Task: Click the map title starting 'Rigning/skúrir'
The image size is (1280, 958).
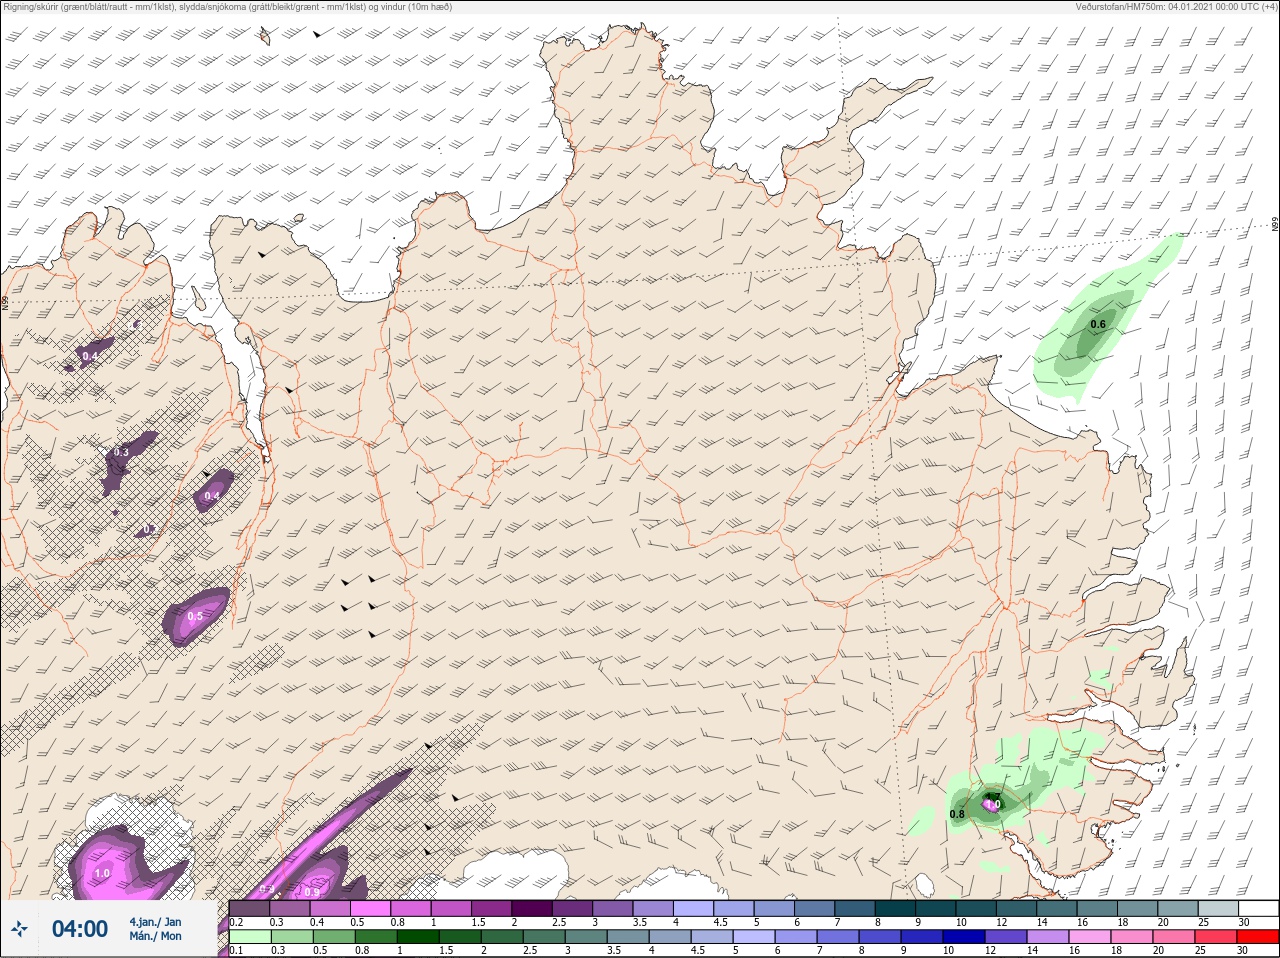Action: click(x=228, y=7)
